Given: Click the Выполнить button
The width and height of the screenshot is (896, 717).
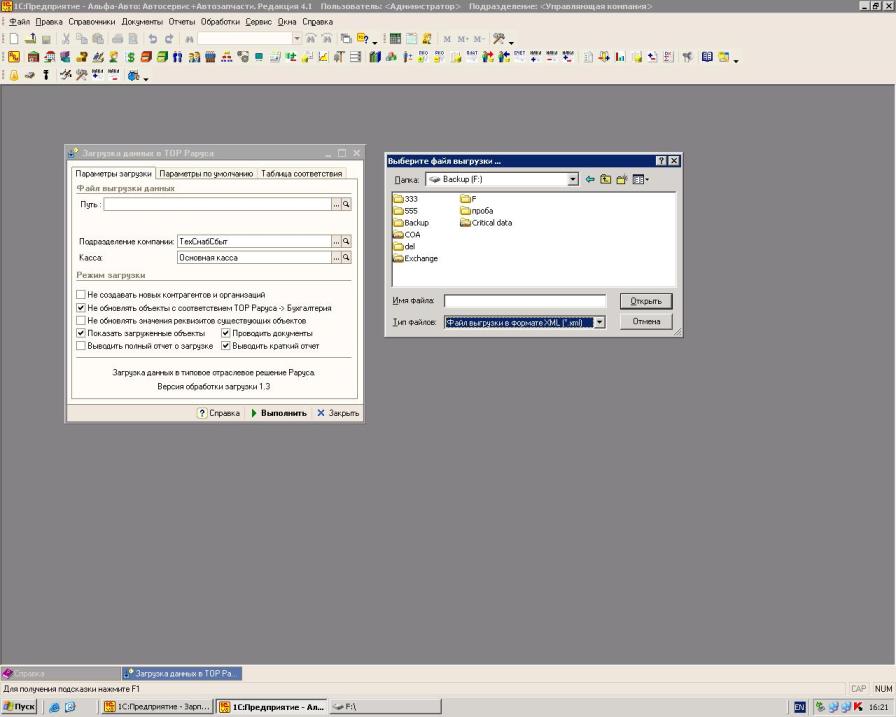Looking at the screenshot, I should tap(279, 412).
